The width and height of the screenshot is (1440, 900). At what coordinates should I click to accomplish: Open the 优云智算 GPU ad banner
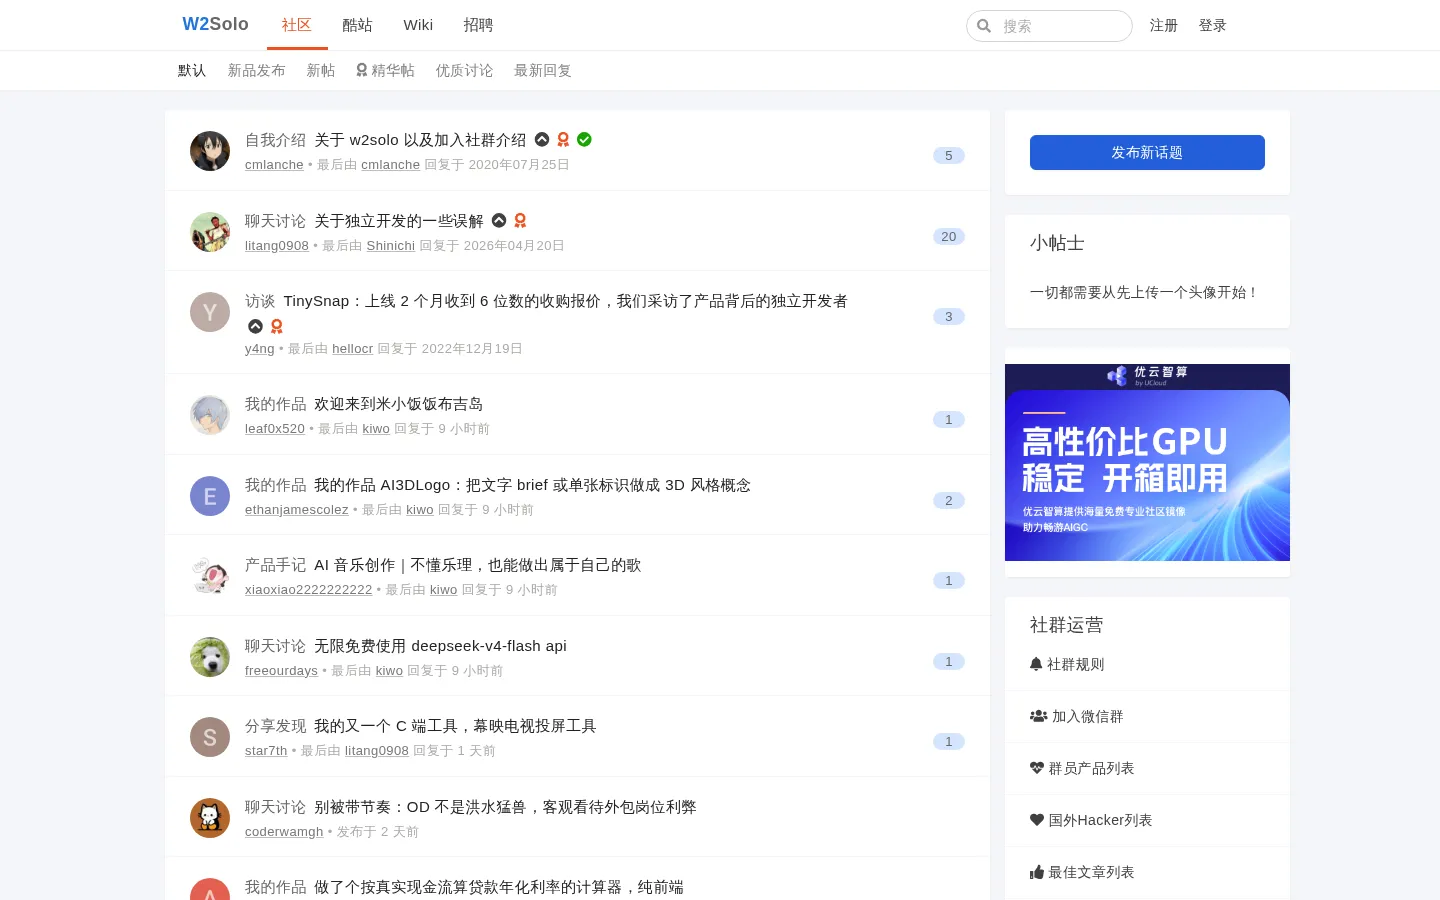(x=1147, y=462)
